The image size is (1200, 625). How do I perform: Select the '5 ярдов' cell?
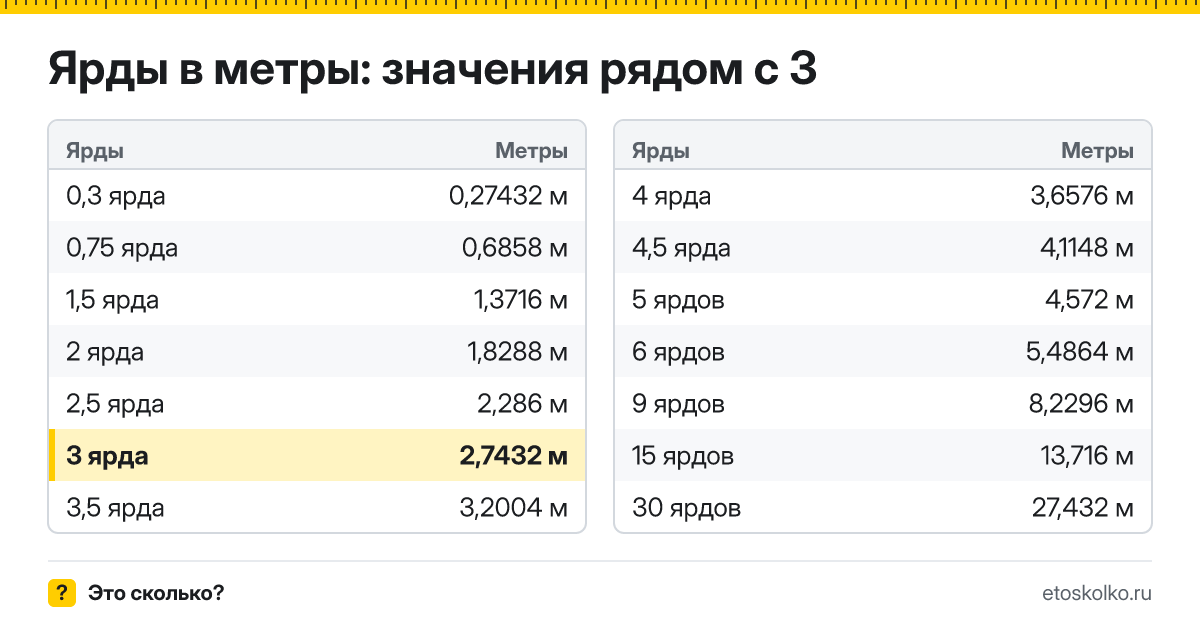[x=679, y=300]
